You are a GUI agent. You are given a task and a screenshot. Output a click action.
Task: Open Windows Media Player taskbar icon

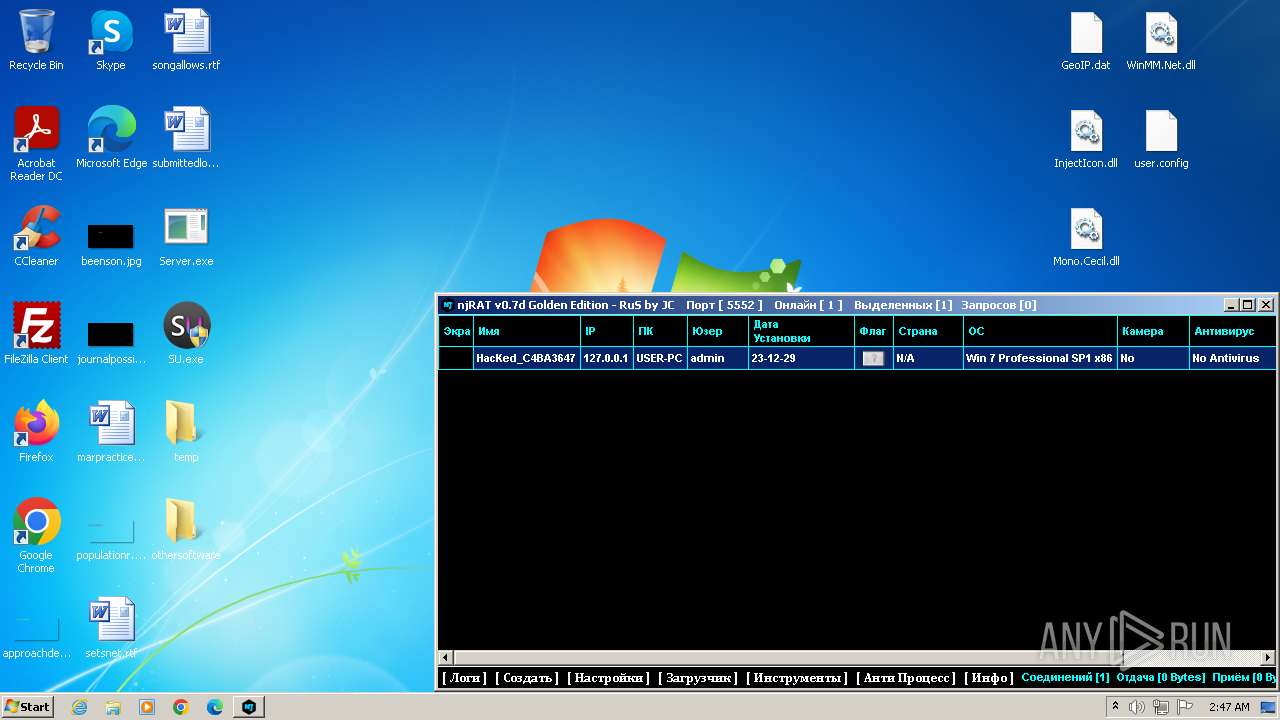147,707
